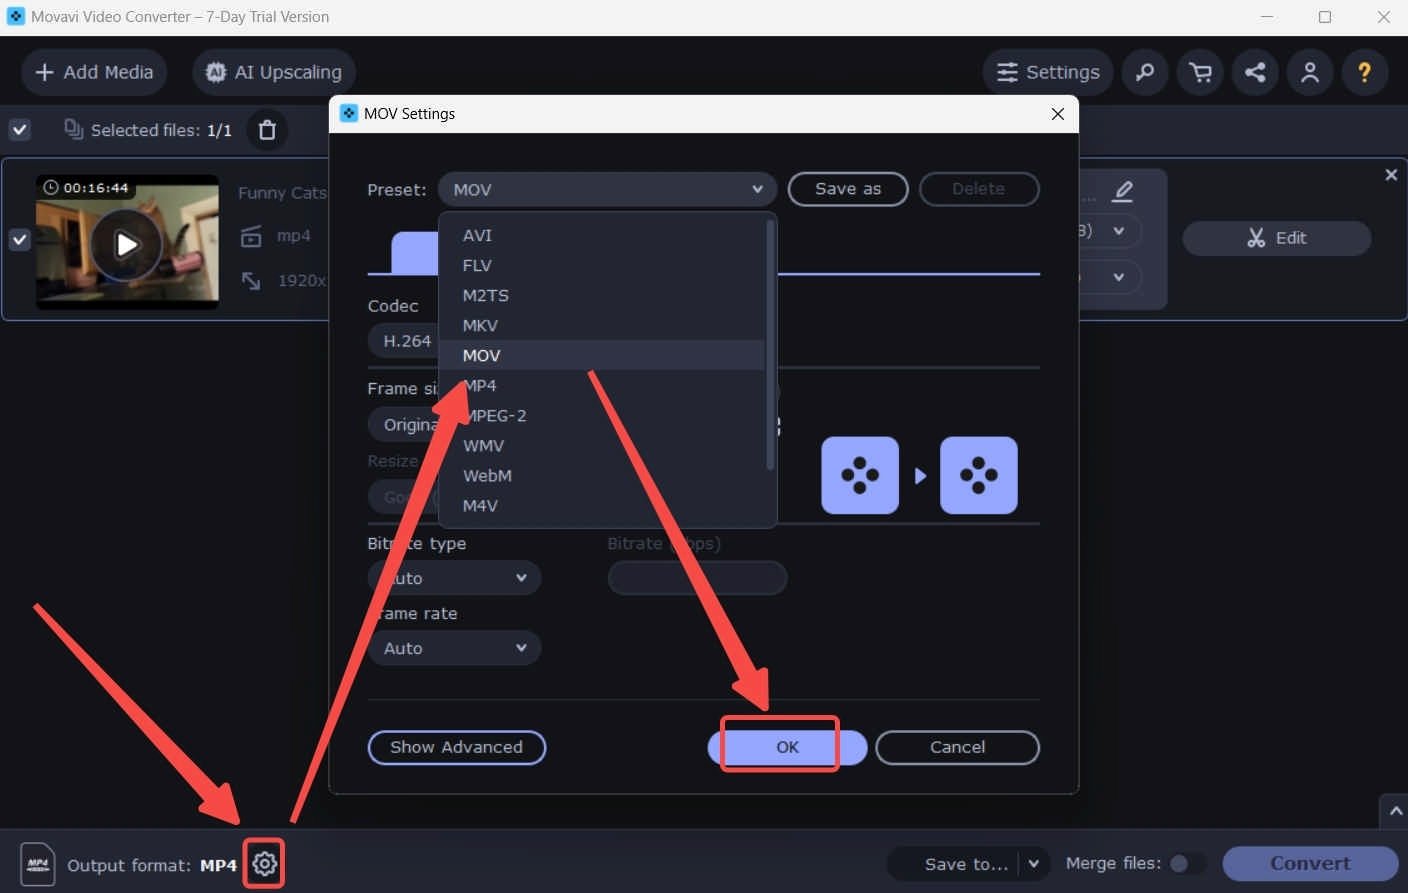This screenshot has height=893, width=1408.
Task: Select WMV from preset list
Action: [602, 445]
